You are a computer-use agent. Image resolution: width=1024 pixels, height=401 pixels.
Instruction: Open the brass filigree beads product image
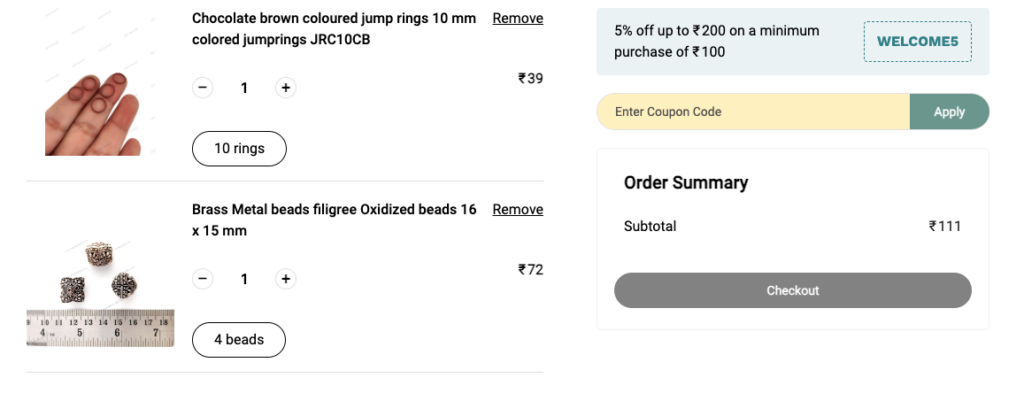(x=99, y=290)
